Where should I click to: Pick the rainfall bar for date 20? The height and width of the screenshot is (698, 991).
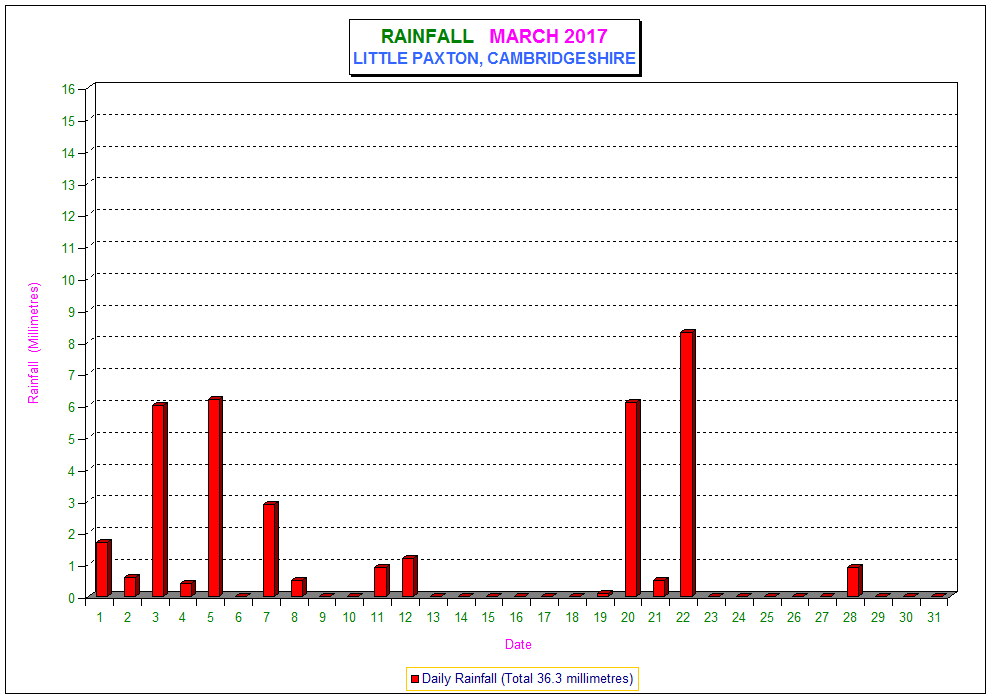[632, 498]
